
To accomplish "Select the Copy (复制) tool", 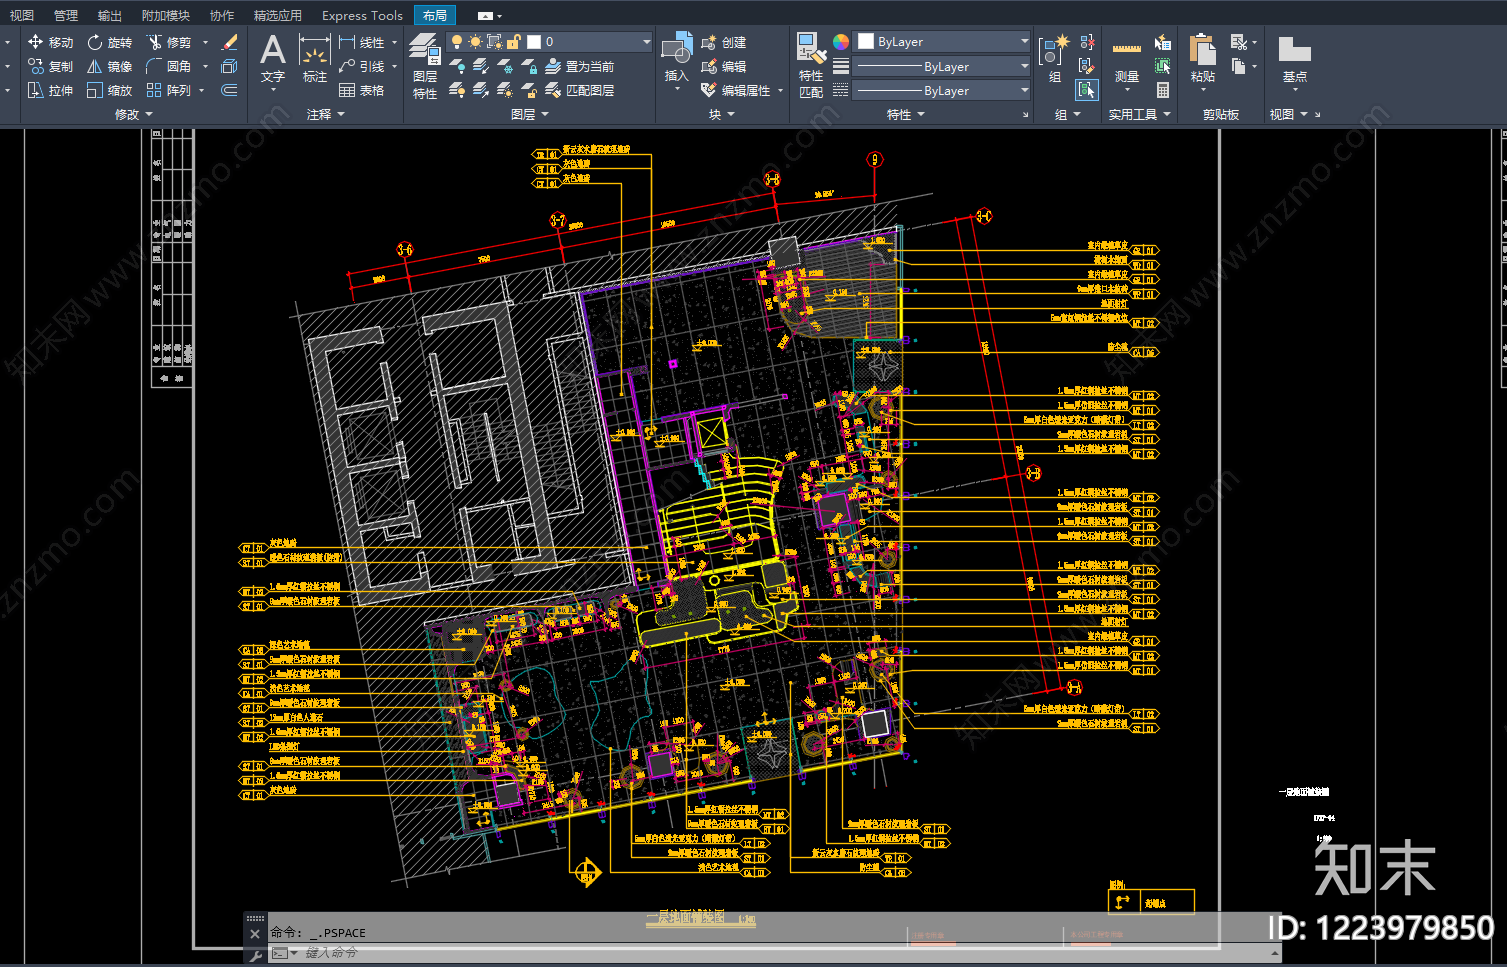I will [x=50, y=66].
